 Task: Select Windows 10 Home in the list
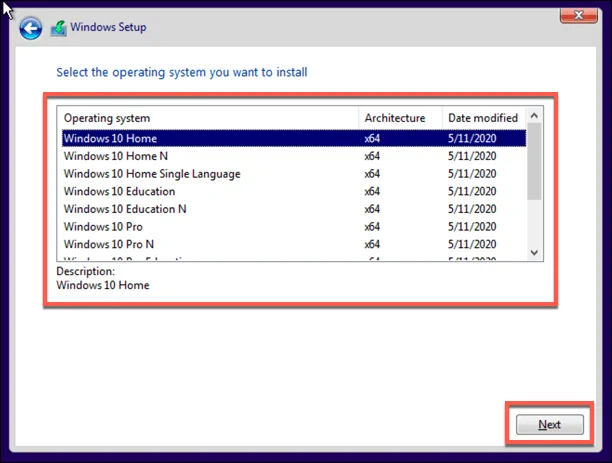point(294,138)
